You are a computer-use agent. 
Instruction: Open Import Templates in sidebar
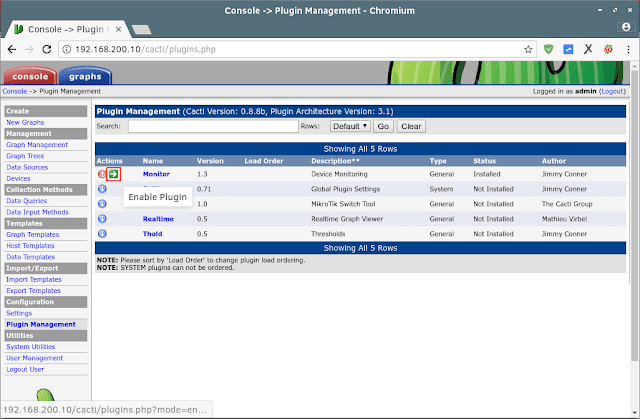pos(34,279)
